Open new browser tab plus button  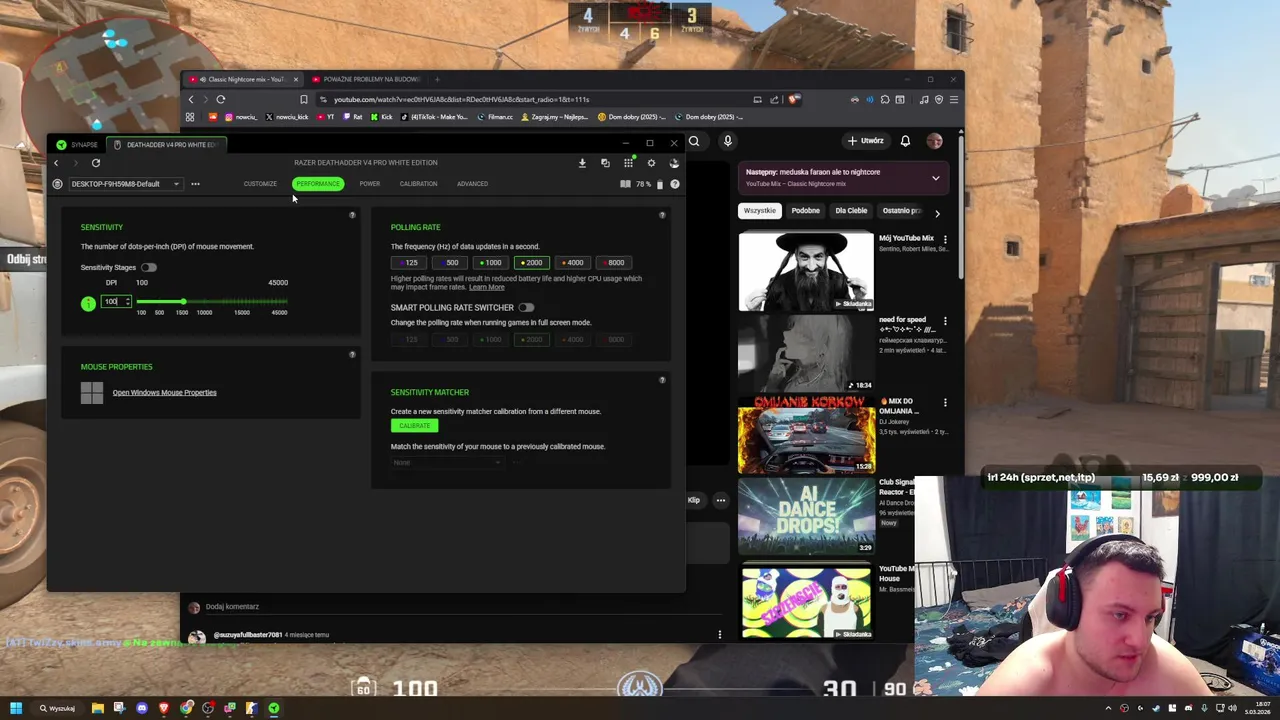437,79
